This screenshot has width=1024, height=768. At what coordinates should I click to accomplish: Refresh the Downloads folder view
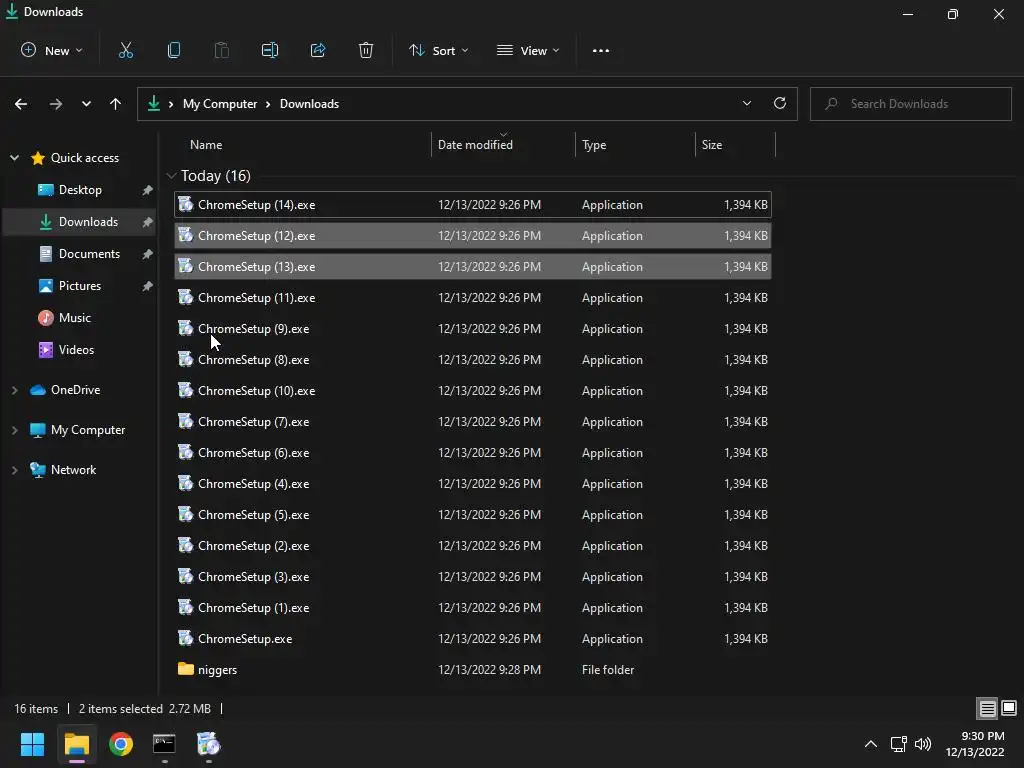[x=780, y=103]
